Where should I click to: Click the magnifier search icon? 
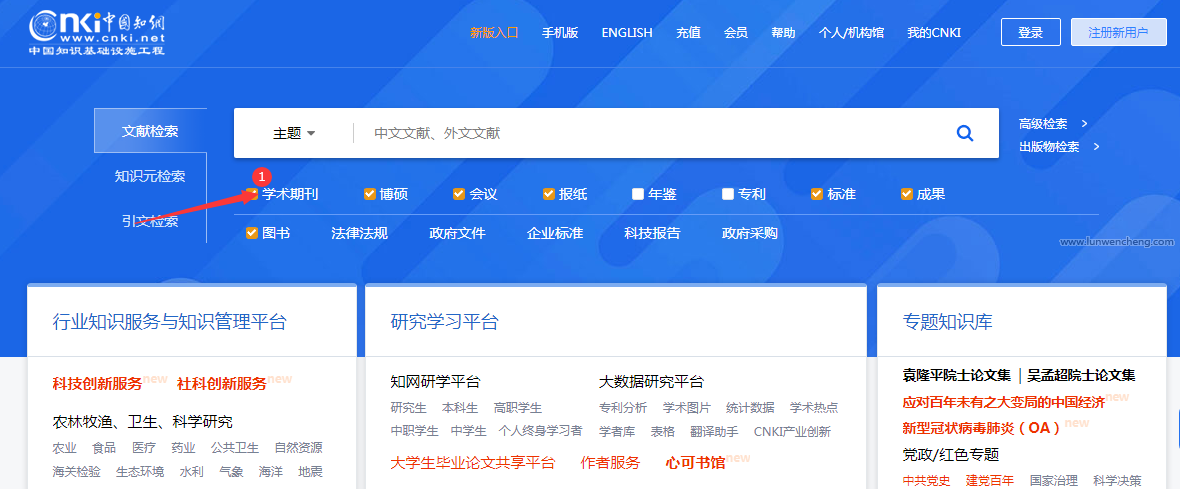click(965, 133)
